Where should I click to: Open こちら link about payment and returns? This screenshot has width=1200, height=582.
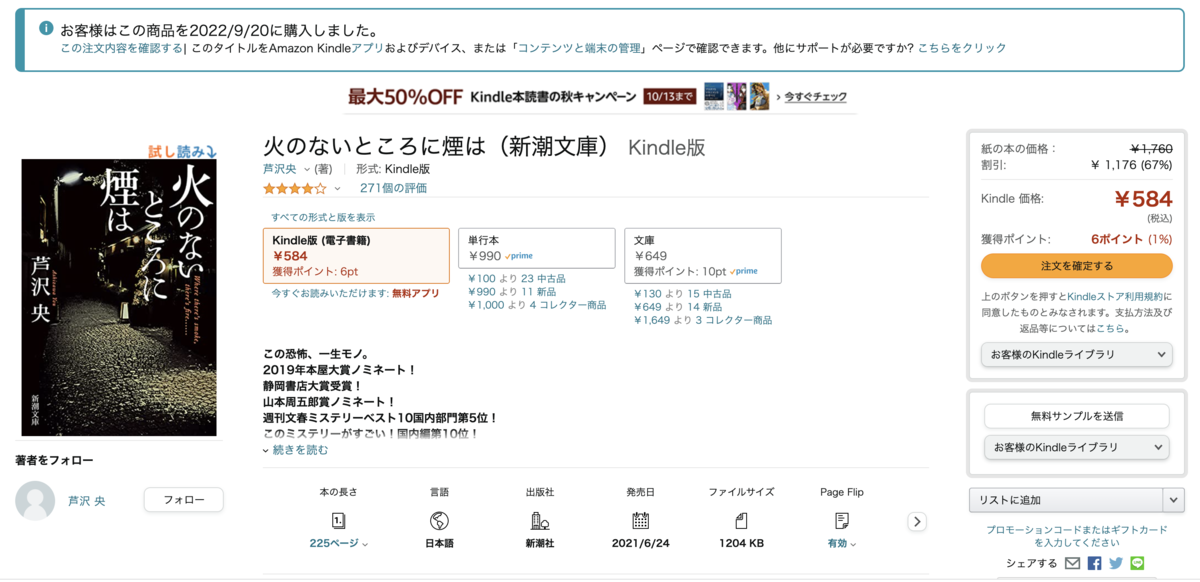point(1110,327)
